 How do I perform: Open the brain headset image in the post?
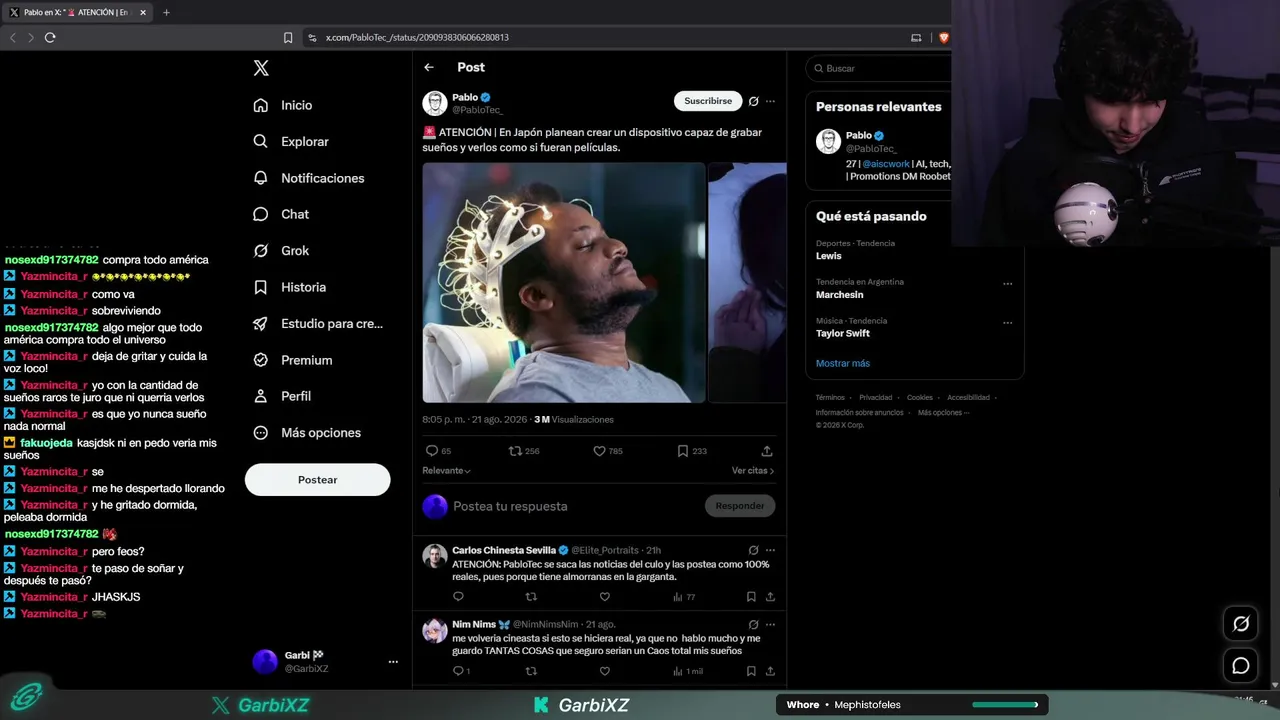(564, 283)
